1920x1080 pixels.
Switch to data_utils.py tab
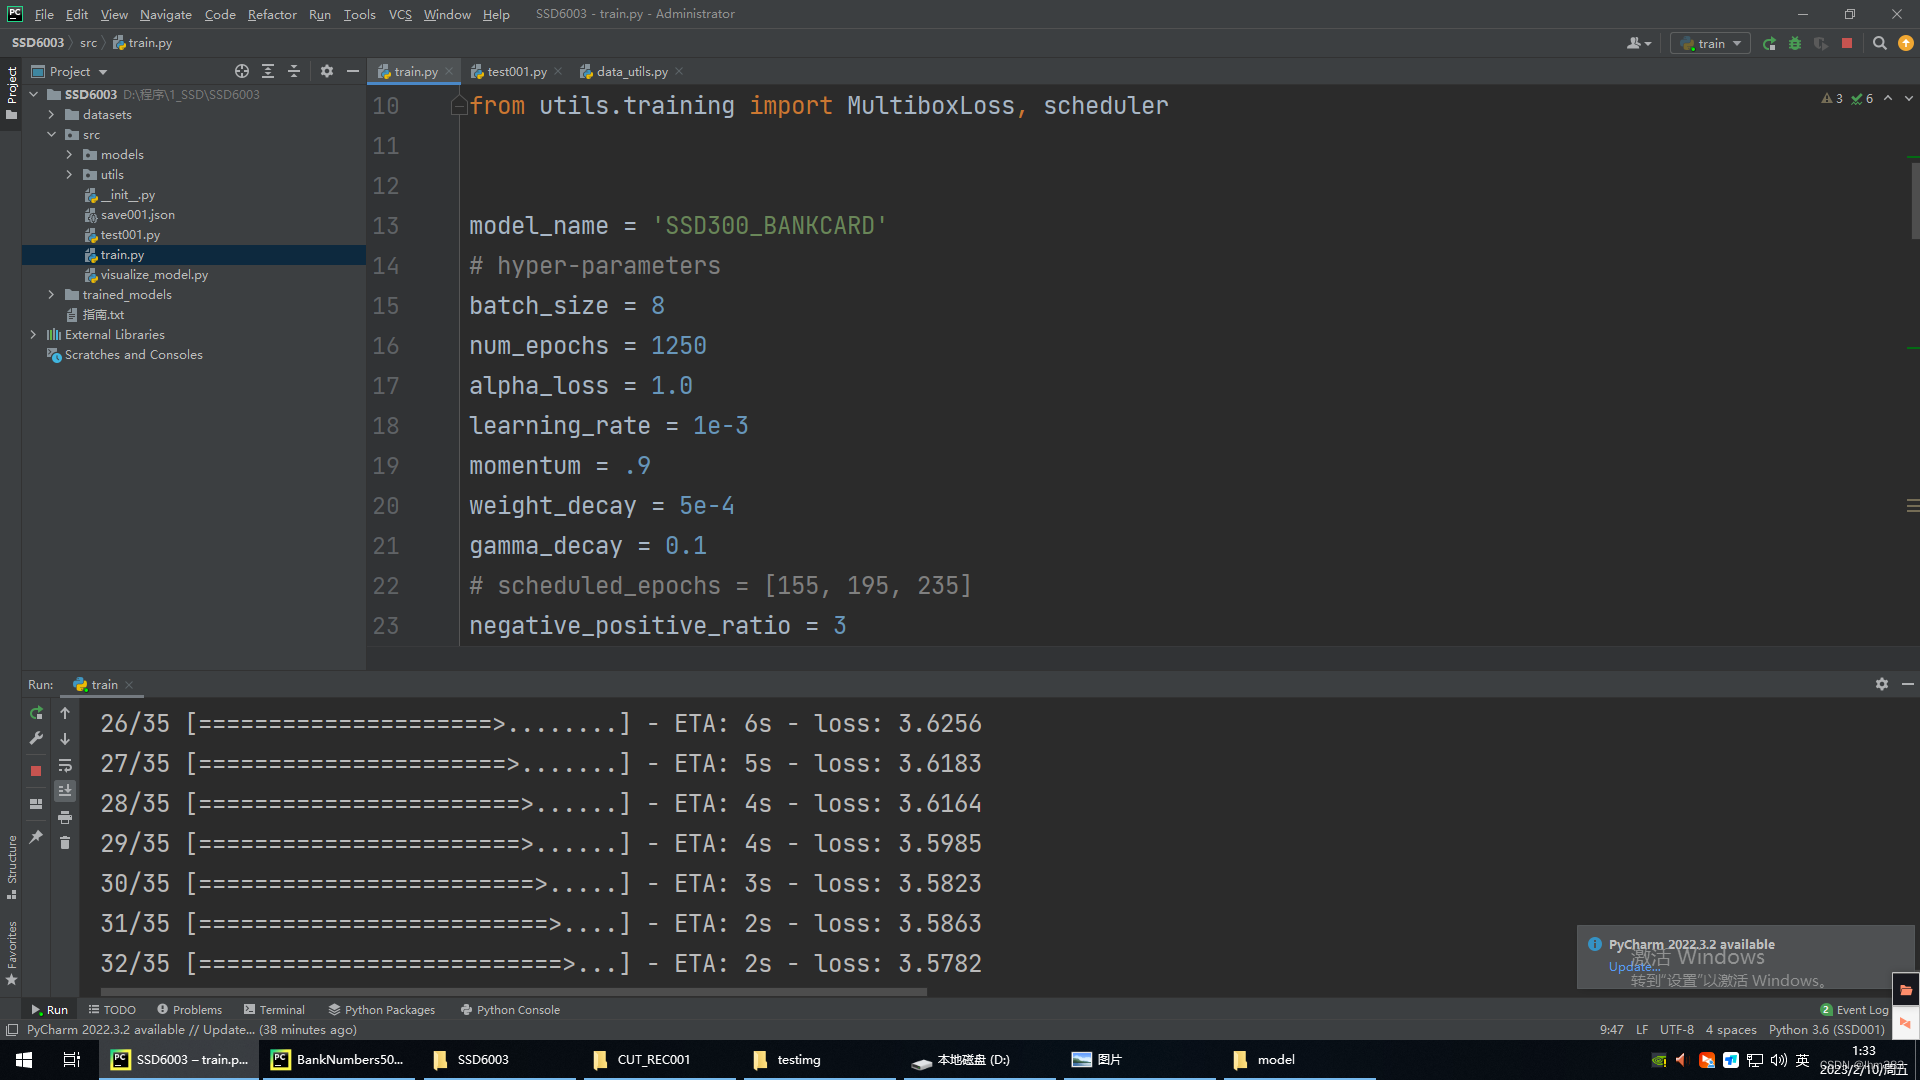631,71
